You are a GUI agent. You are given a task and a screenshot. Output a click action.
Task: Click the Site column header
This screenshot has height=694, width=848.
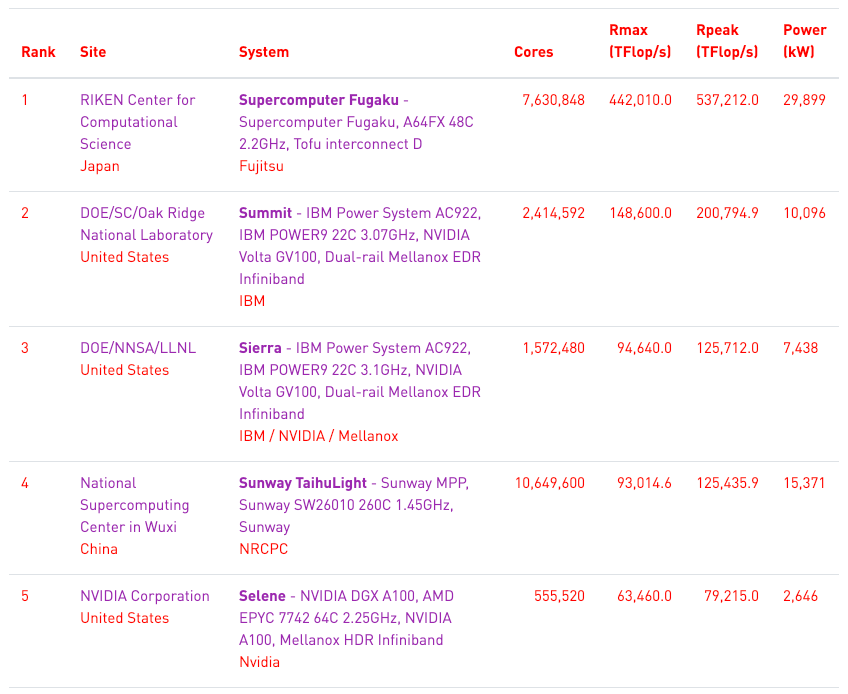(x=93, y=52)
